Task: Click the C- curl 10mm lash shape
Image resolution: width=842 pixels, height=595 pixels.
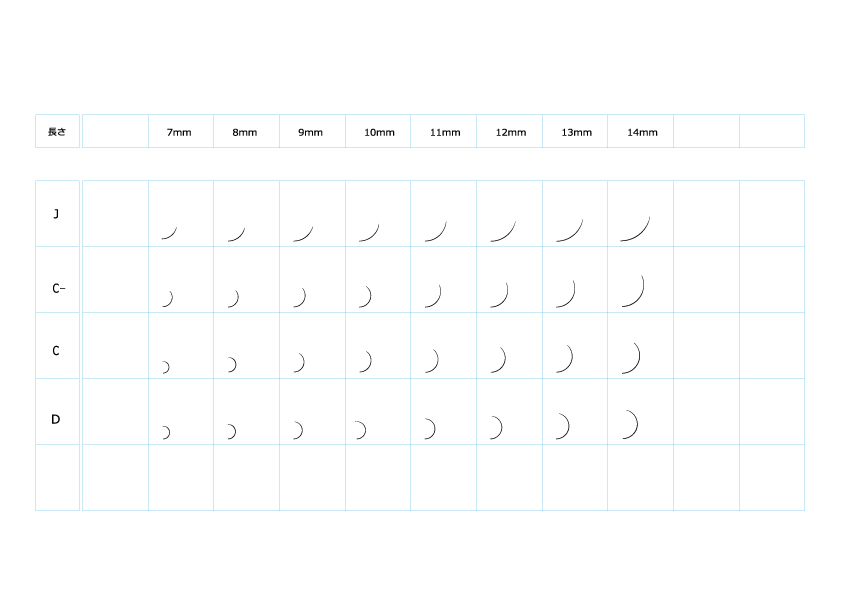Action: (365, 297)
